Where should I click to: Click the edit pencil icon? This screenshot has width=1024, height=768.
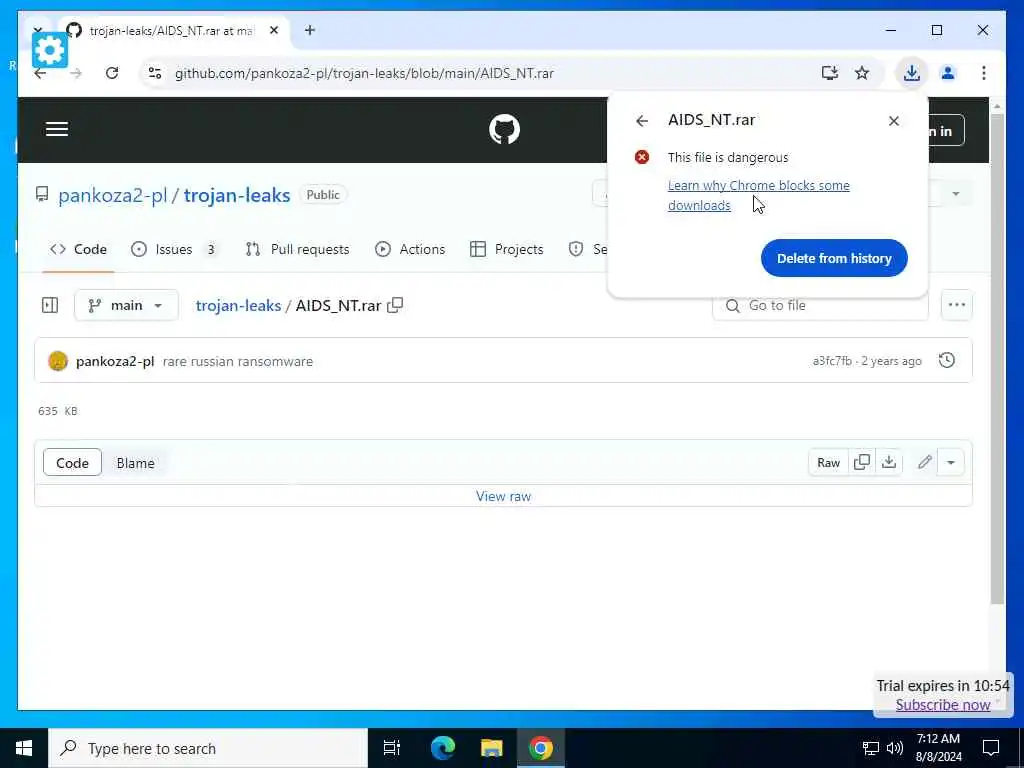coord(924,462)
